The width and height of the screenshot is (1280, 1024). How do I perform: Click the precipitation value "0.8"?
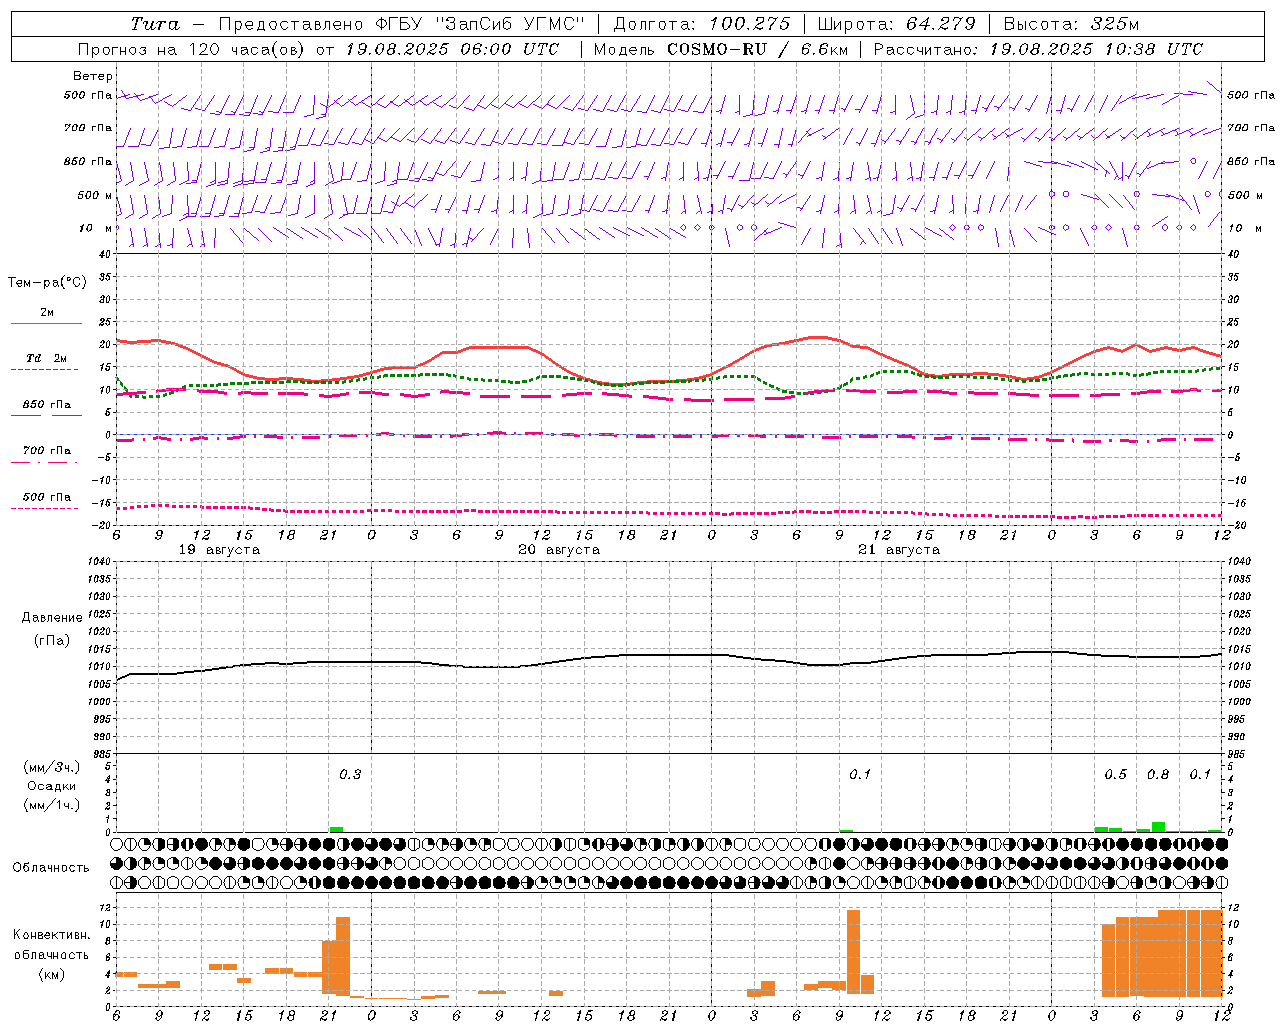[1158, 775]
